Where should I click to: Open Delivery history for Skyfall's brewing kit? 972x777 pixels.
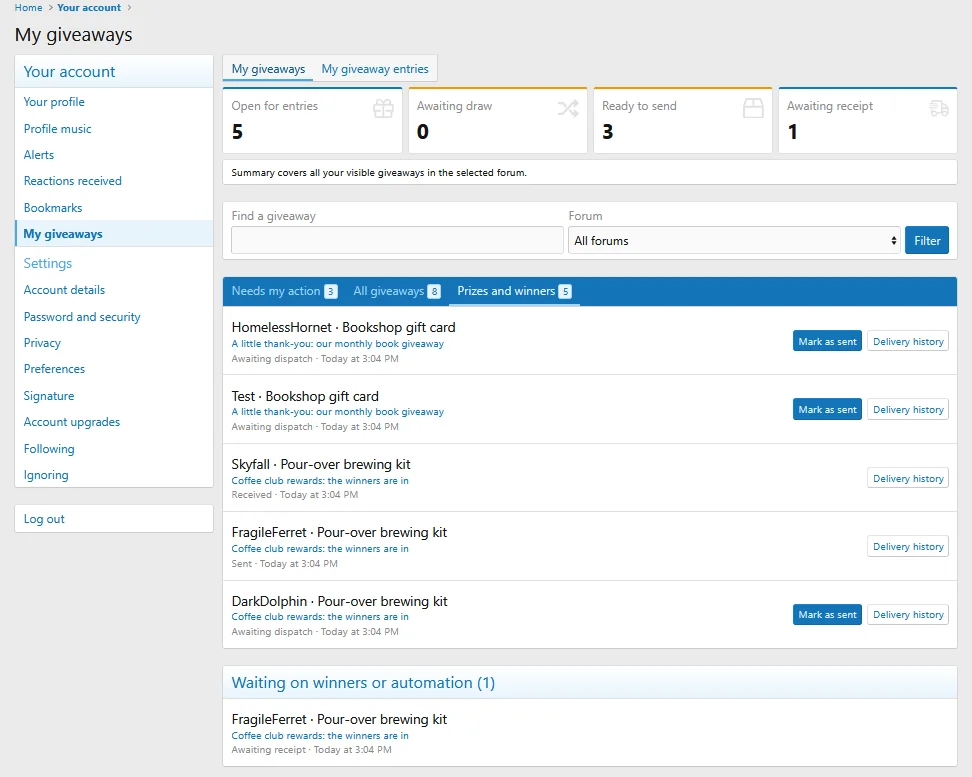pyautogui.click(x=908, y=479)
